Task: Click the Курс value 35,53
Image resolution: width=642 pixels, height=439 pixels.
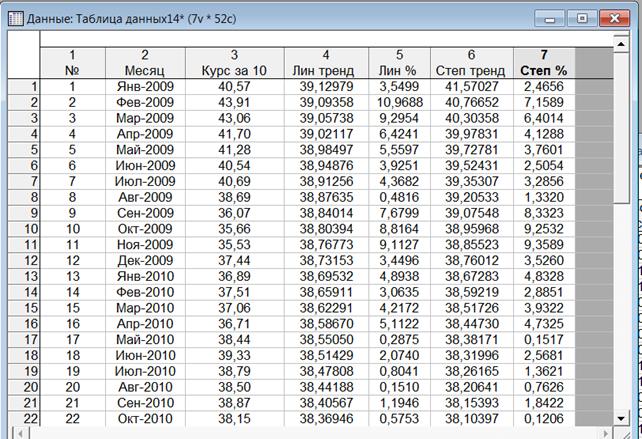Action: (235, 245)
